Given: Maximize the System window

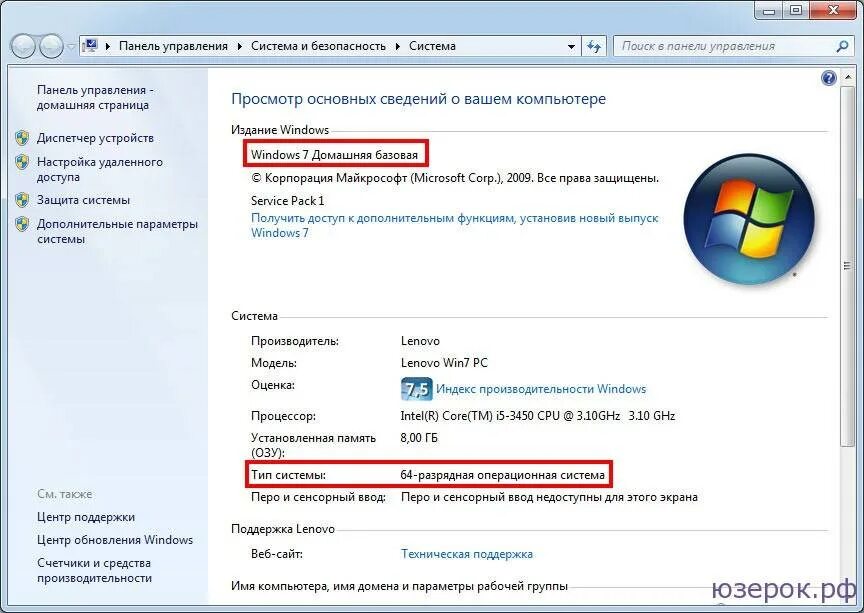Looking at the screenshot, I should [797, 10].
